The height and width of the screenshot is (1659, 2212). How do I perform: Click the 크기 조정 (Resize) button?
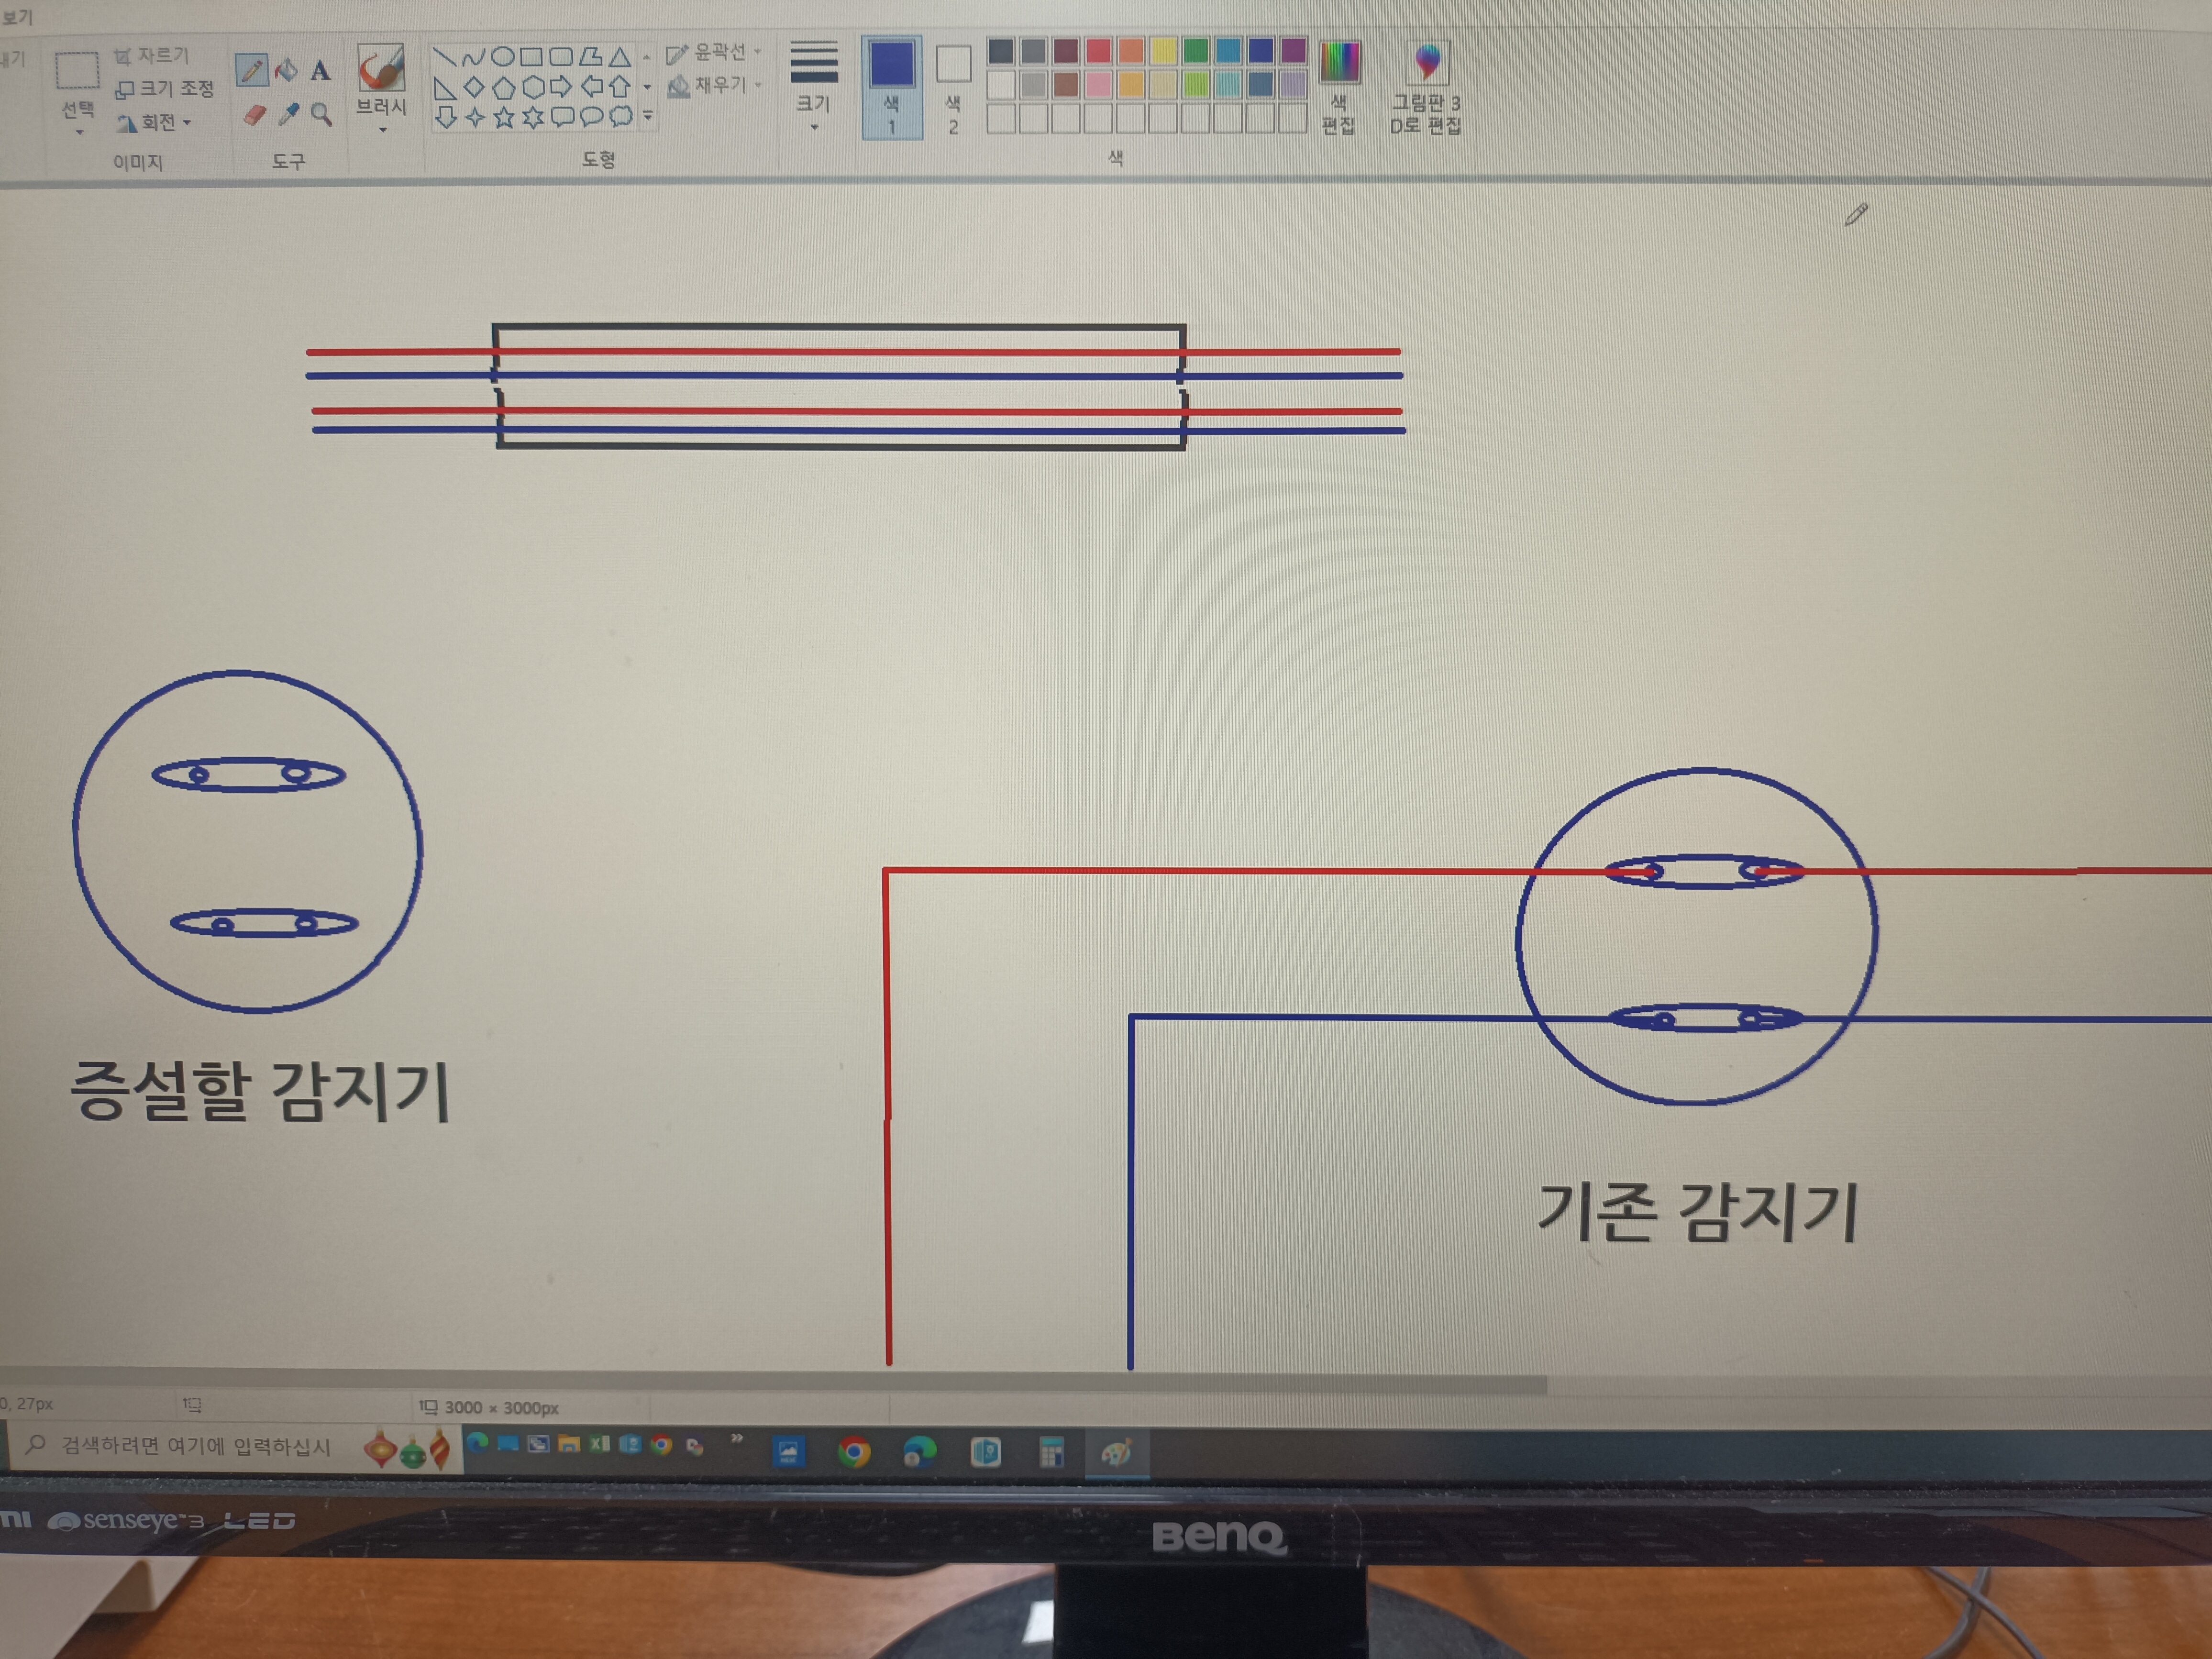(165, 89)
